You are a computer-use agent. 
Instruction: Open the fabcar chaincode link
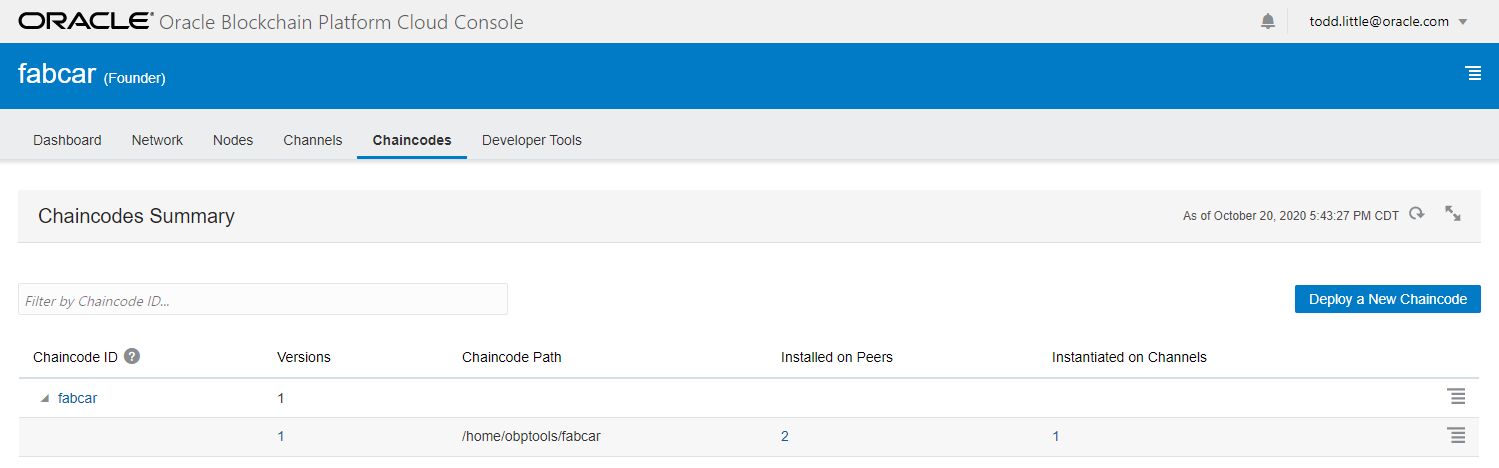(77, 398)
